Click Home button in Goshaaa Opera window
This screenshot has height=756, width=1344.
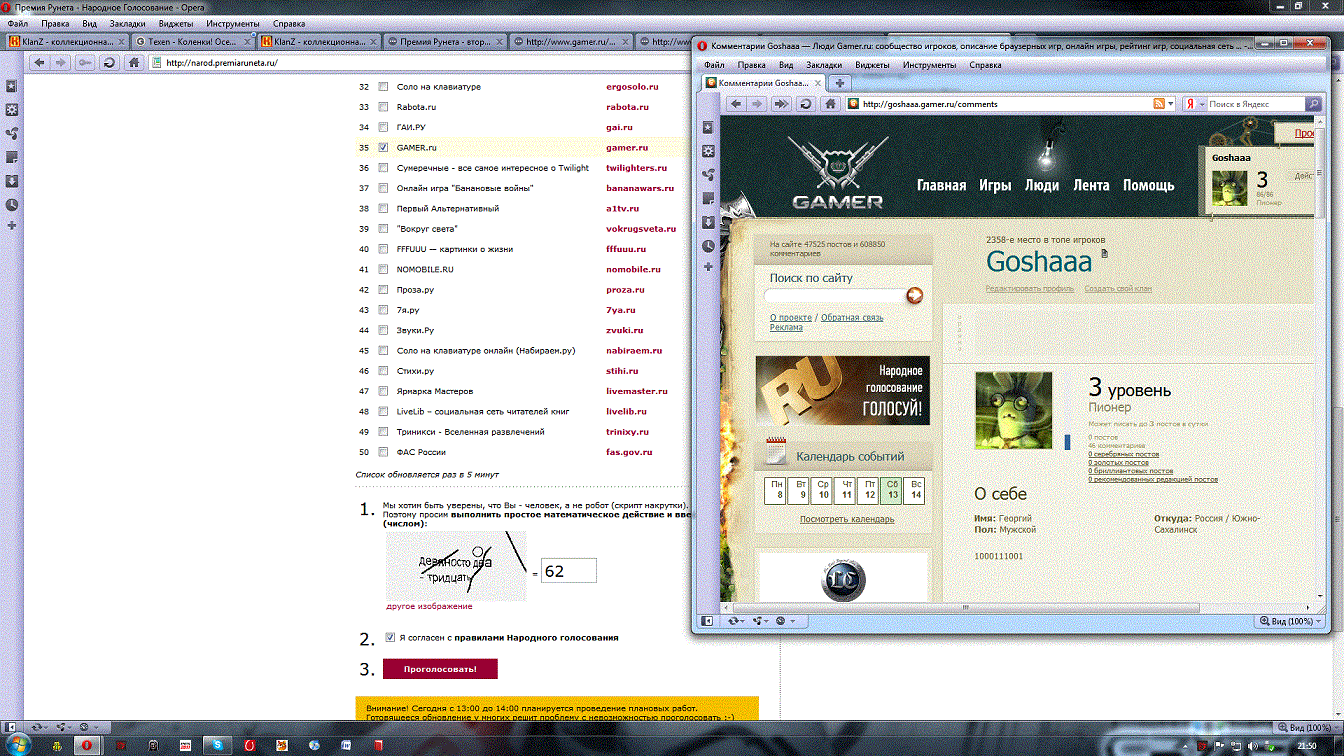pyautogui.click(x=830, y=104)
